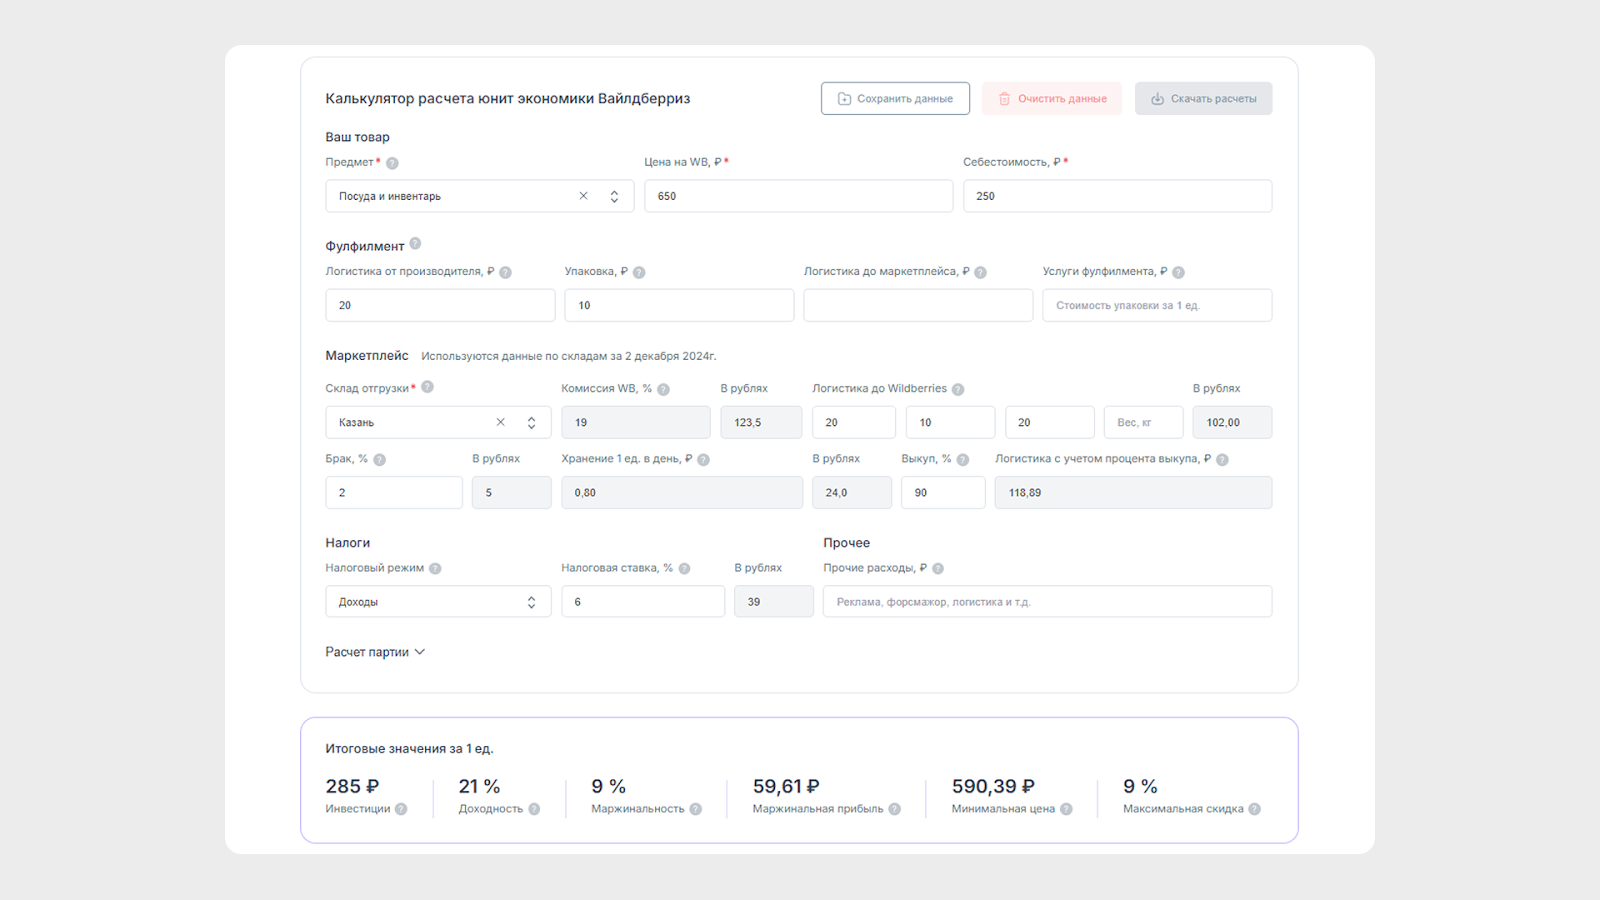Clear the Посуда и инвентарь selection

click(x=583, y=196)
